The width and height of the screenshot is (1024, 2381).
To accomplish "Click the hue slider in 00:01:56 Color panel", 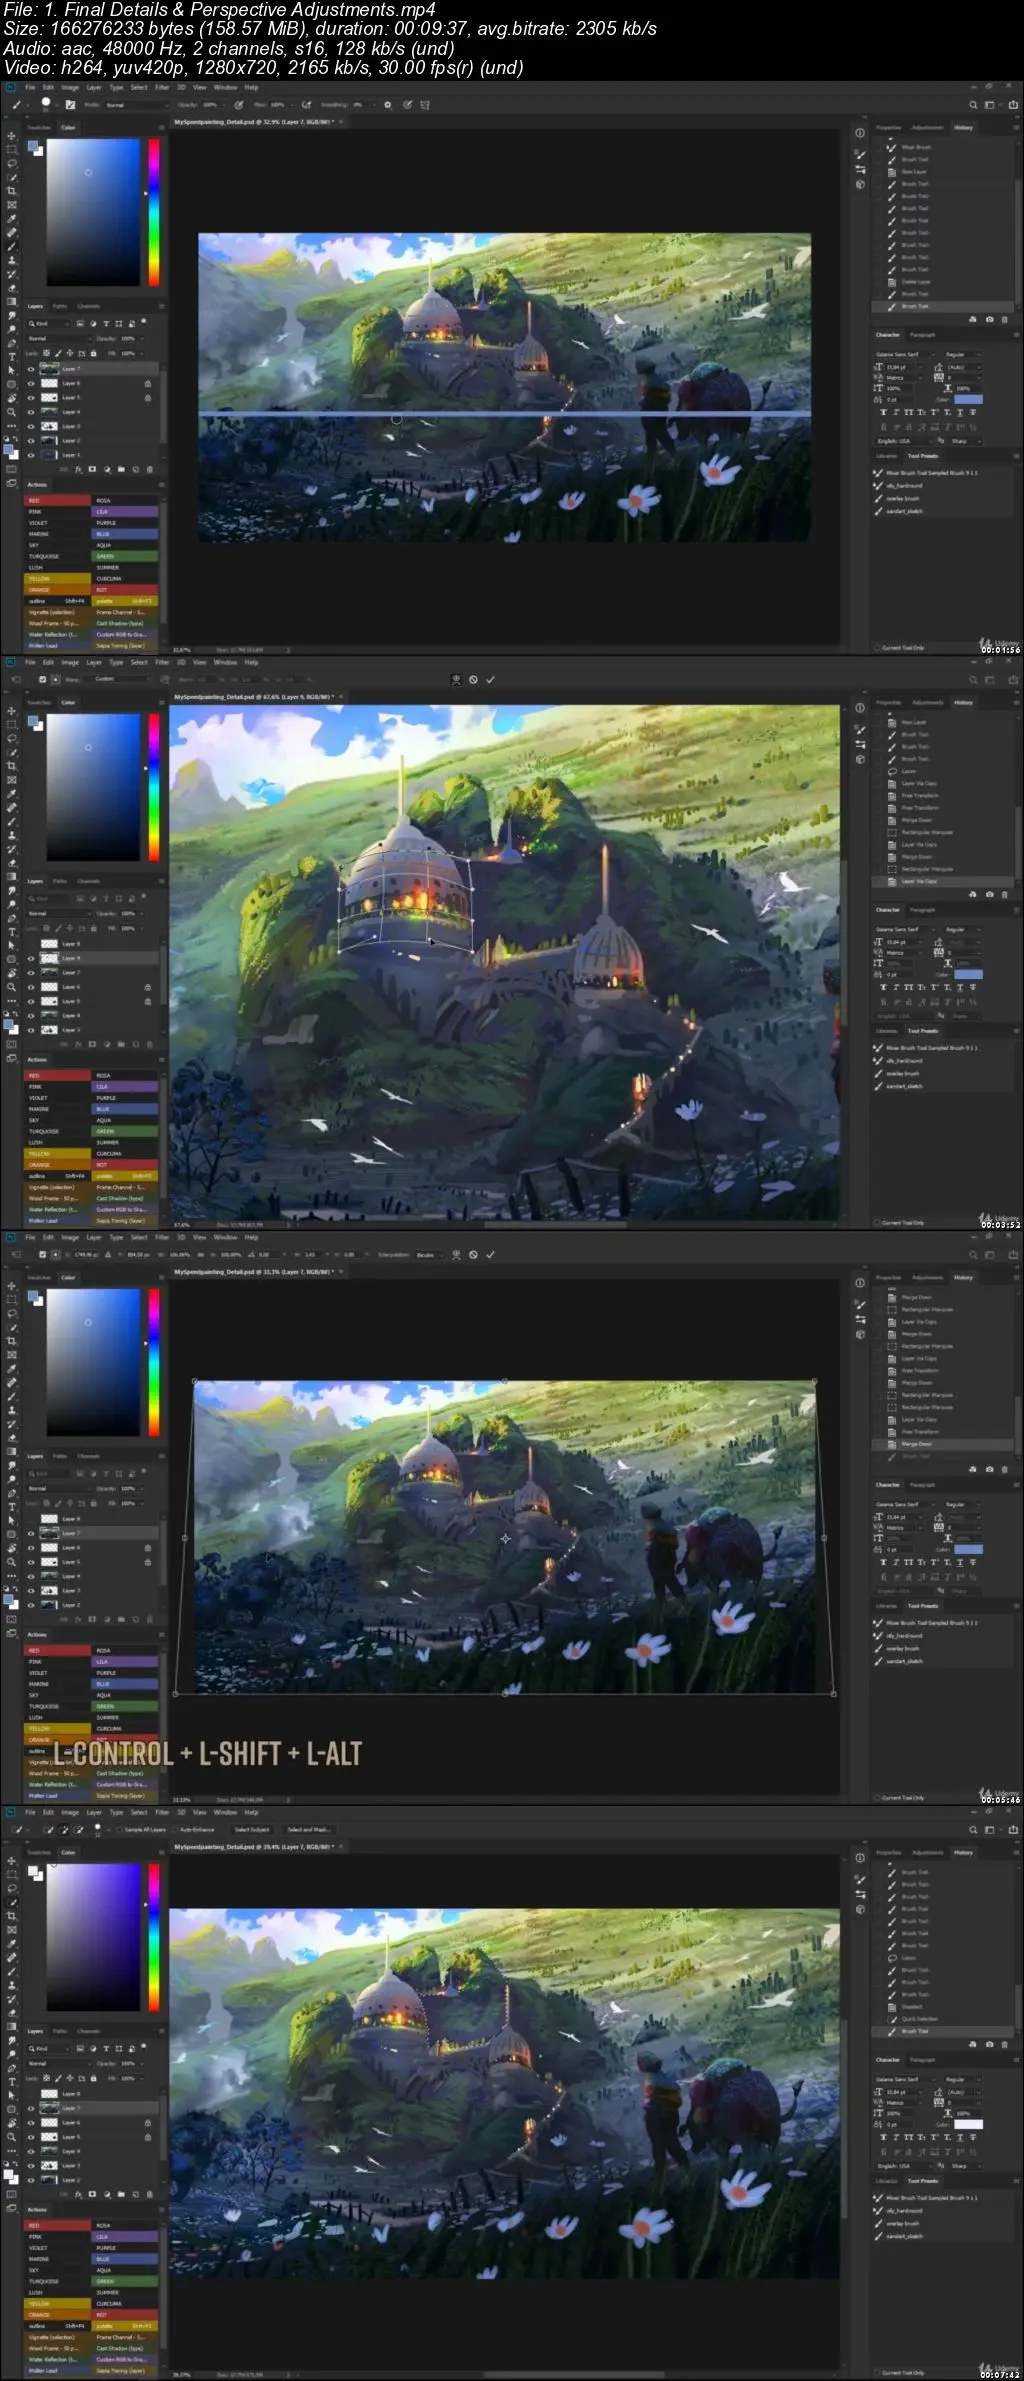I will click(x=154, y=212).
